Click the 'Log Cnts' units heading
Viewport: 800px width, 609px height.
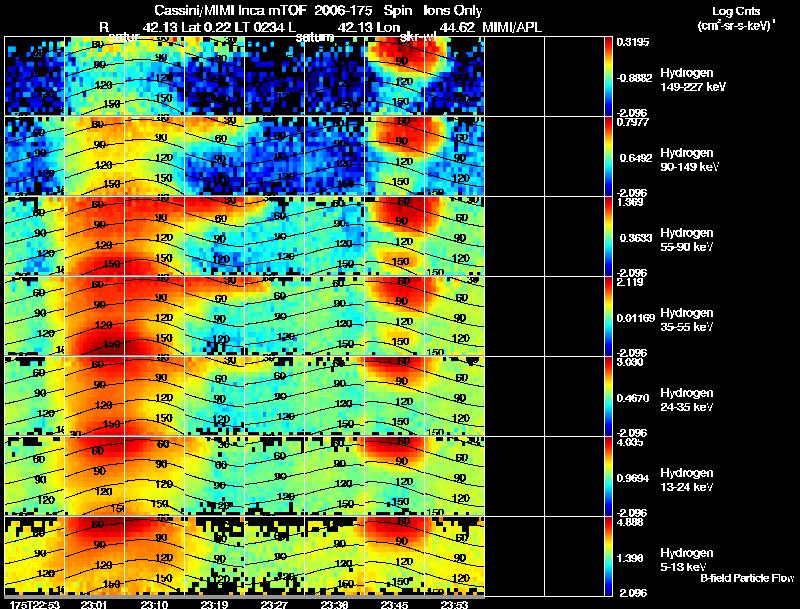coord(736,11)
